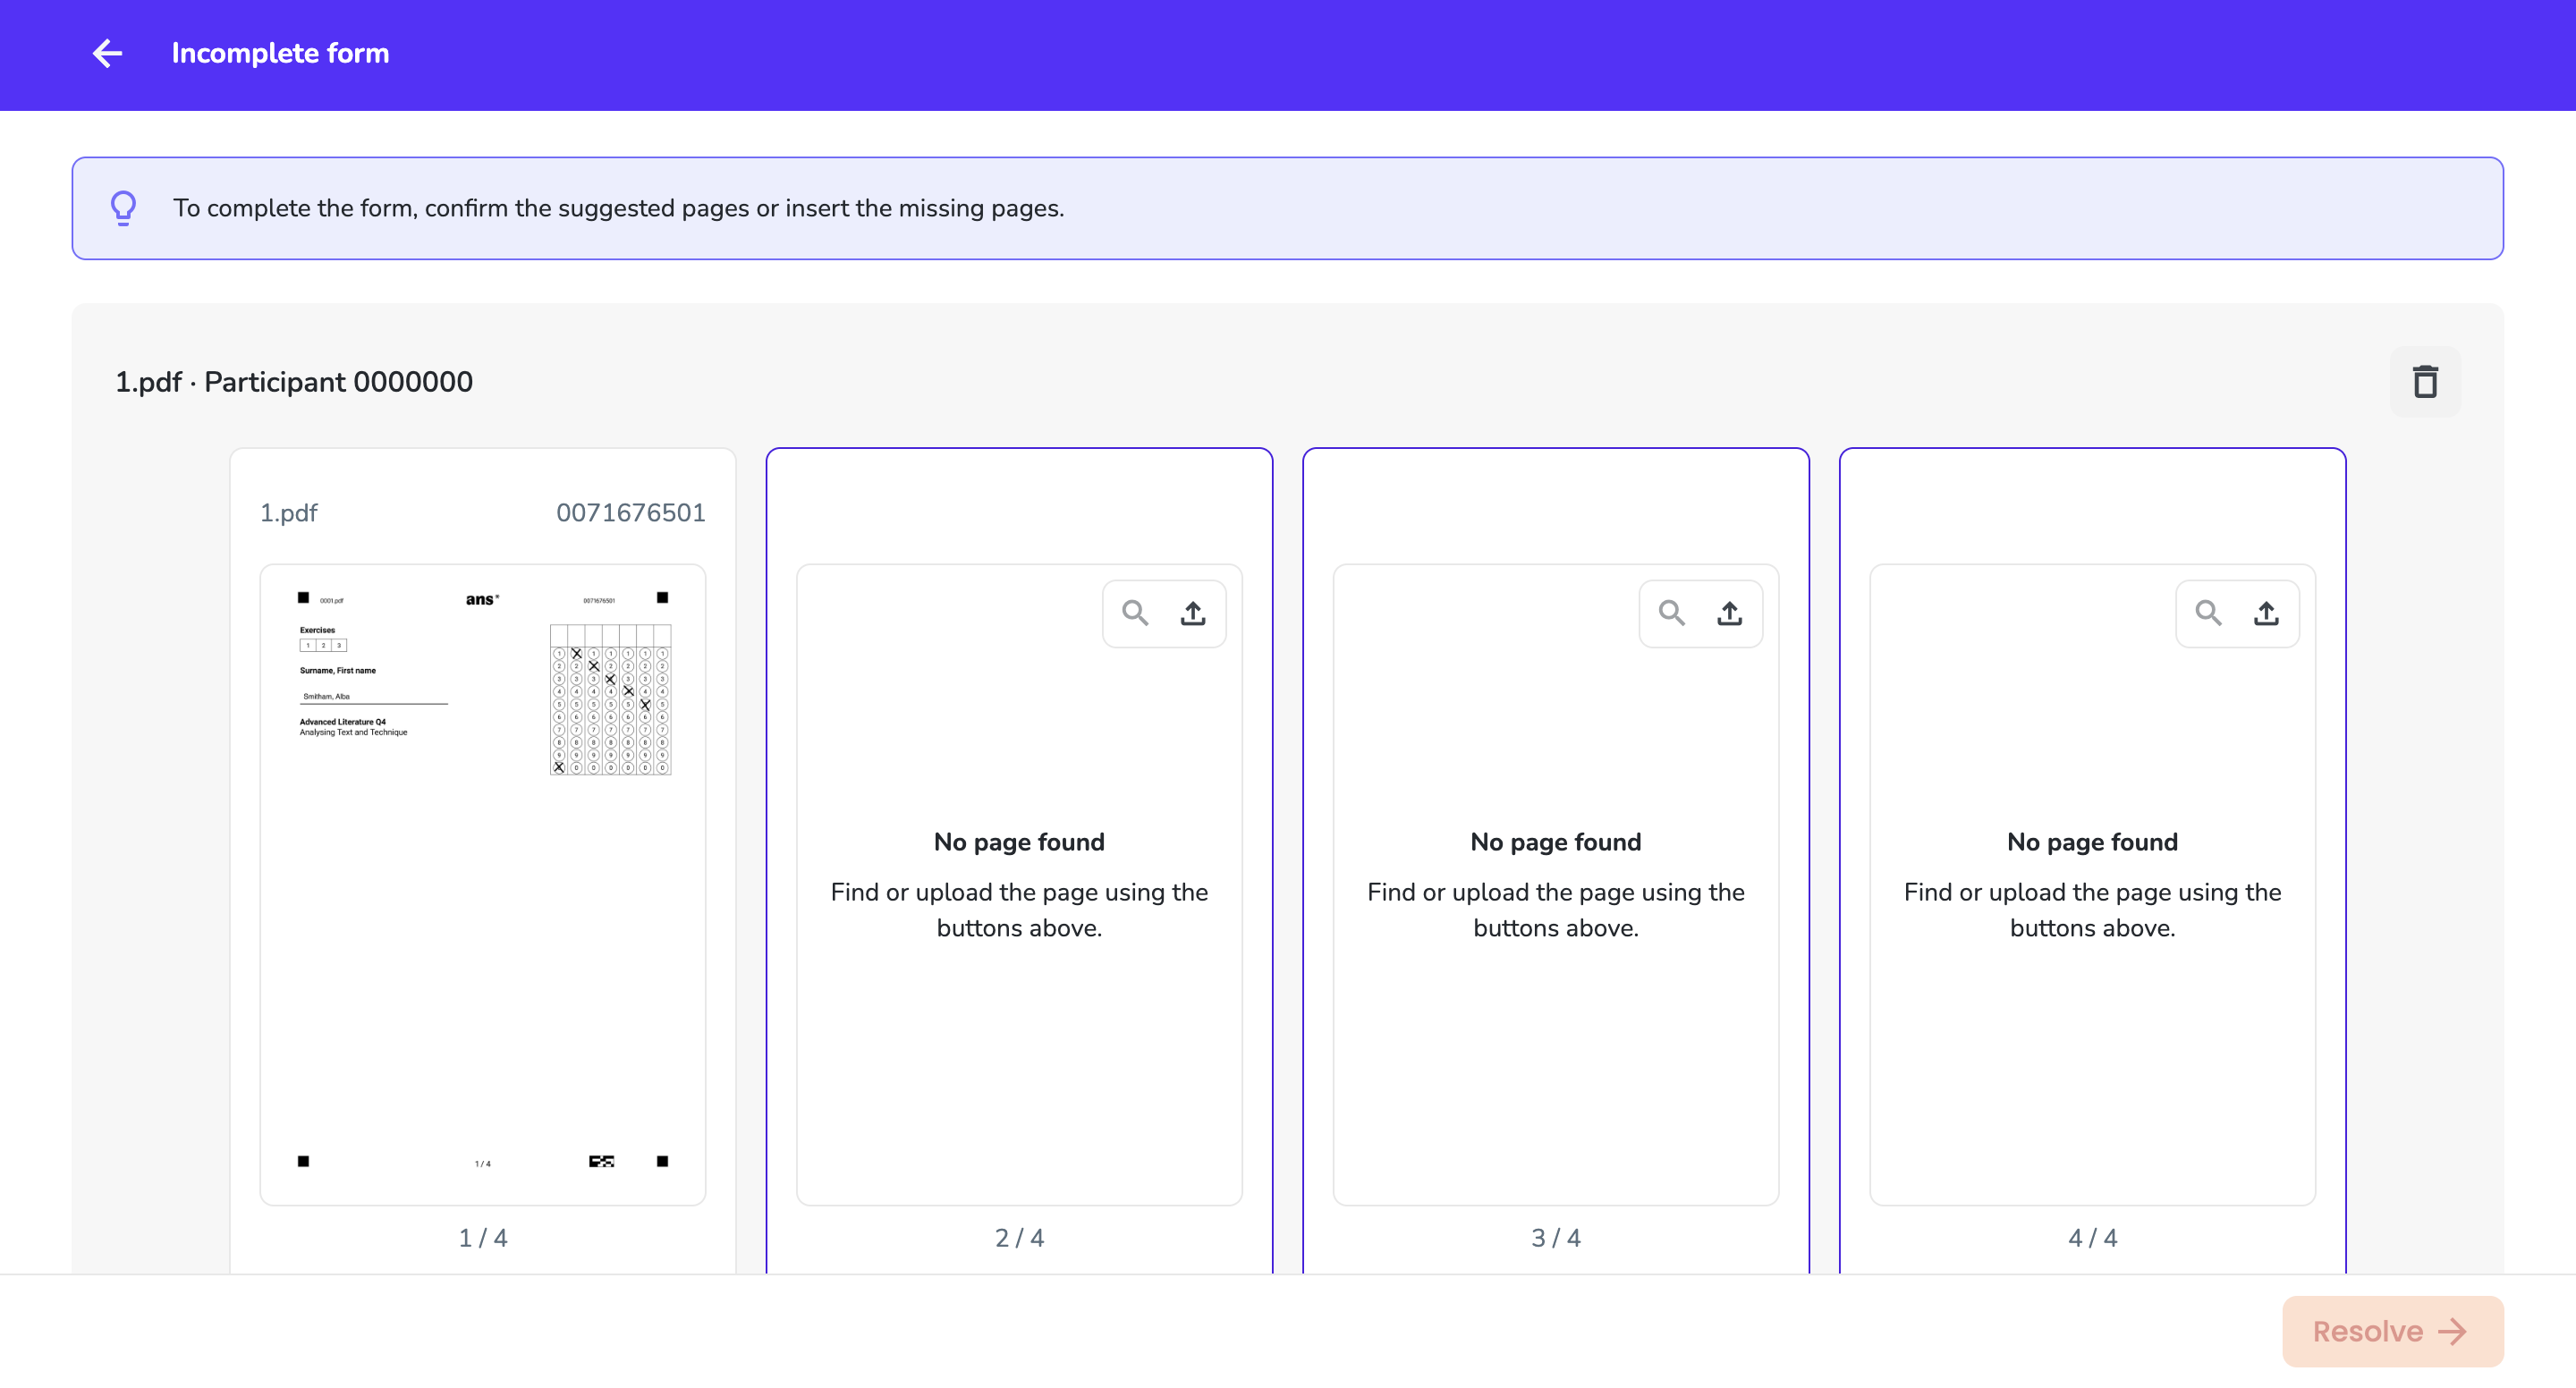
Task: Go back using the header arrow
Action: (x=107, y=53)
